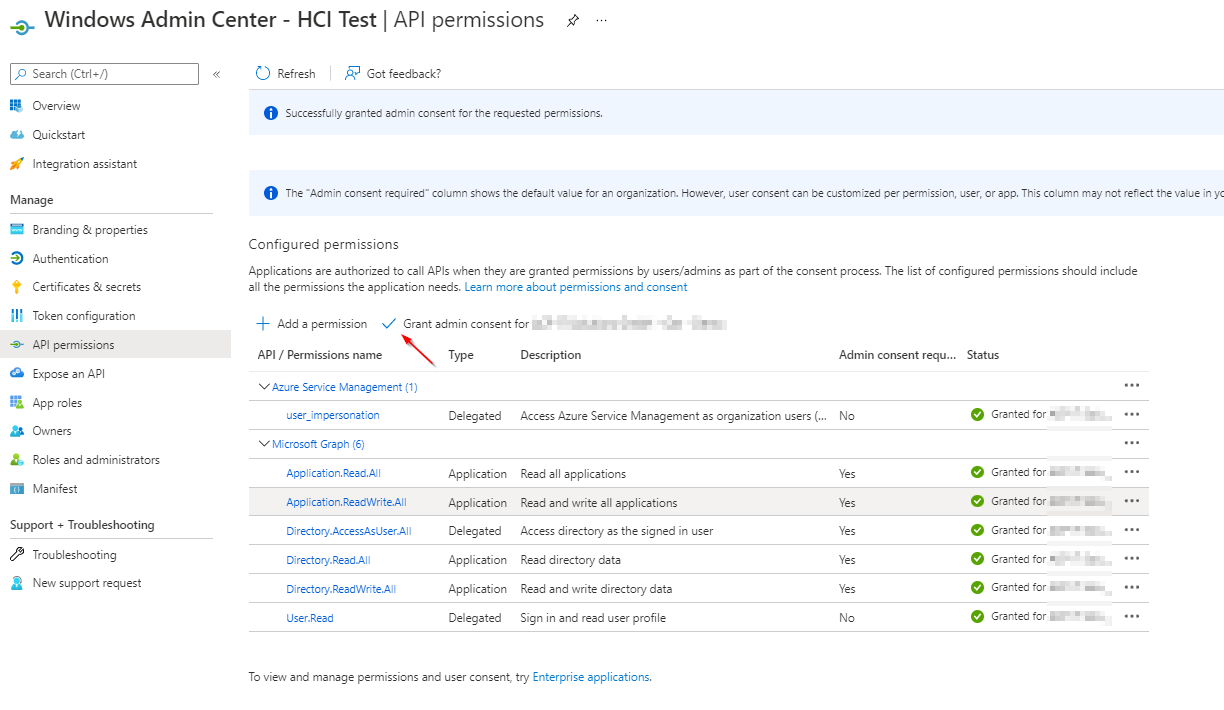Click the Quickstart cloud icon
The image size is (1224, 710).
coord(17,135)
